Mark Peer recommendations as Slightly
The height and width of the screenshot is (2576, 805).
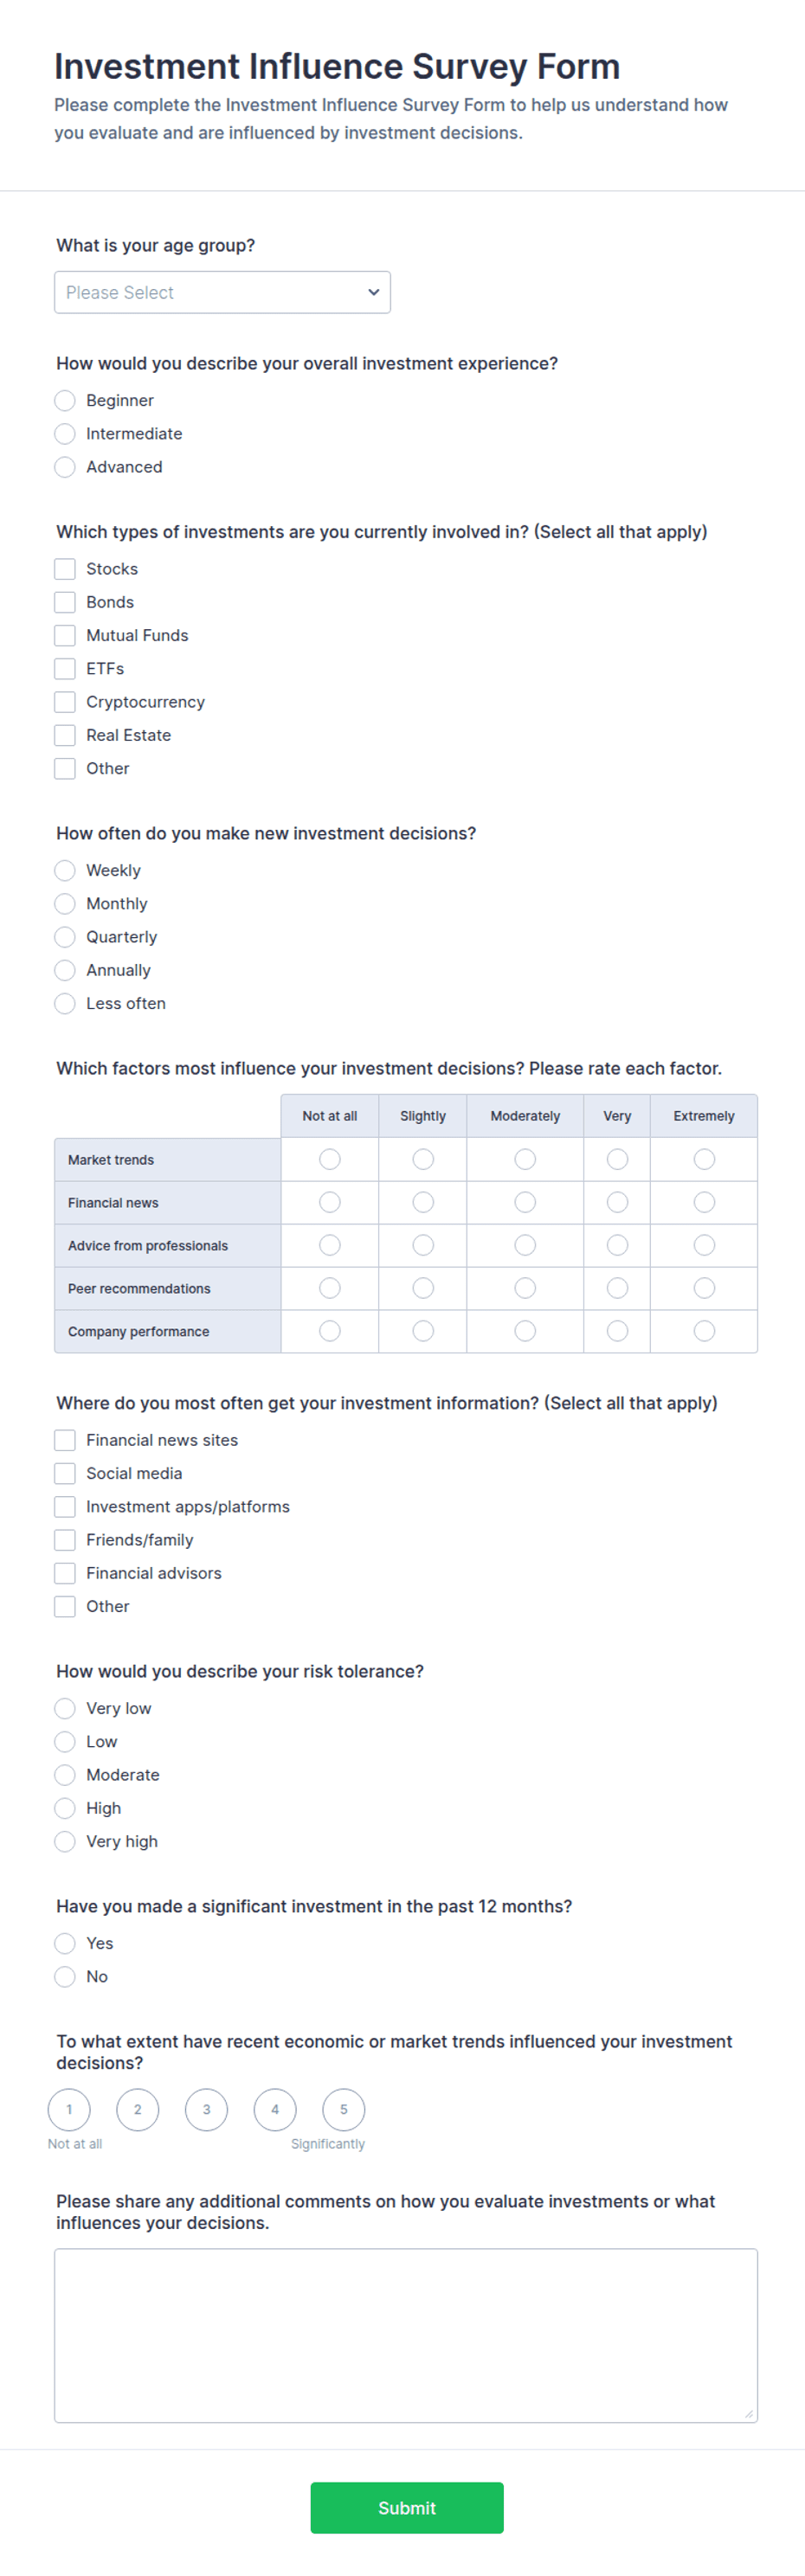point(423,1288)
